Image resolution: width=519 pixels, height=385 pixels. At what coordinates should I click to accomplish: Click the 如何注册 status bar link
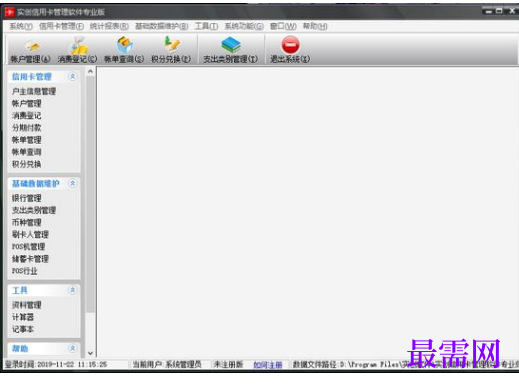pos(268,365)
